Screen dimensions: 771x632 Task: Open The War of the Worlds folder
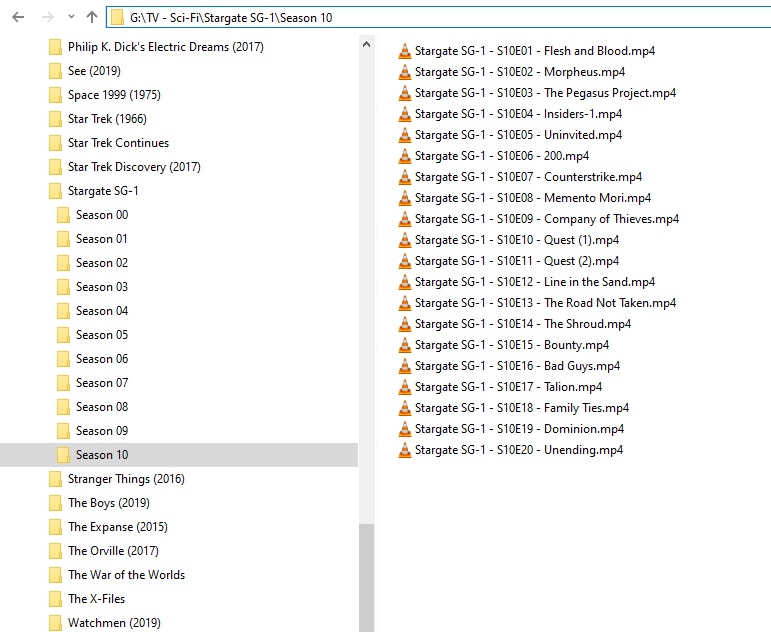(117, 575)
